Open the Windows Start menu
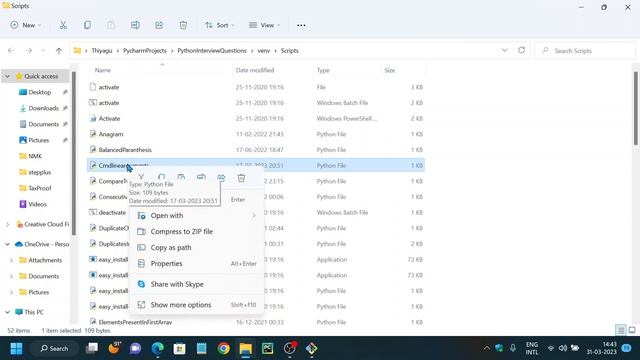 (16, 349)
